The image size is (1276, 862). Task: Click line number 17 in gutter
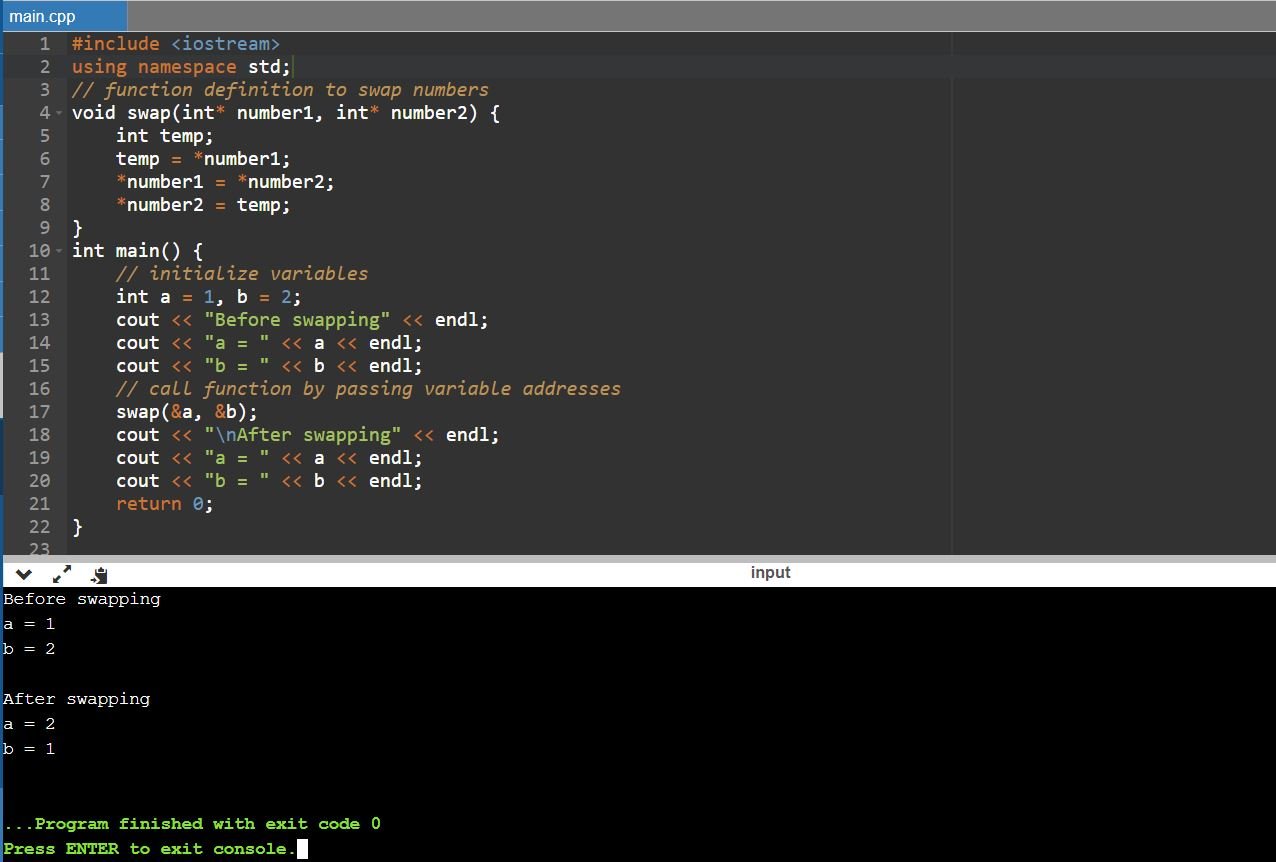39,412
